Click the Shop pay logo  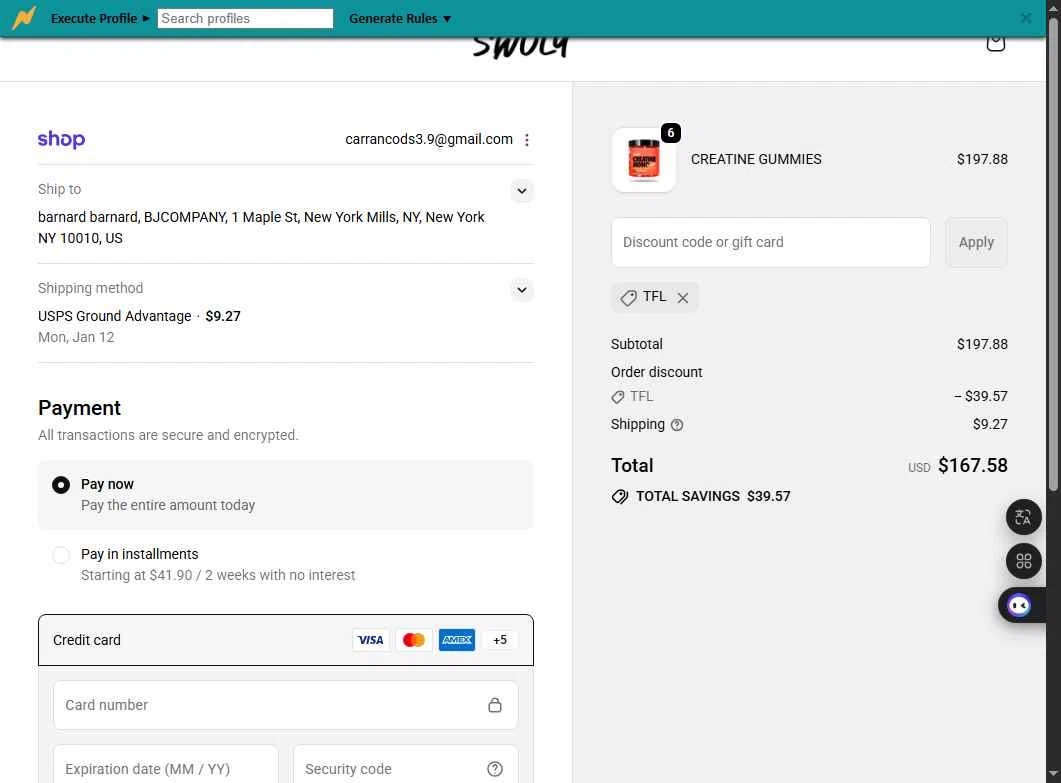(x=62, y=139)
